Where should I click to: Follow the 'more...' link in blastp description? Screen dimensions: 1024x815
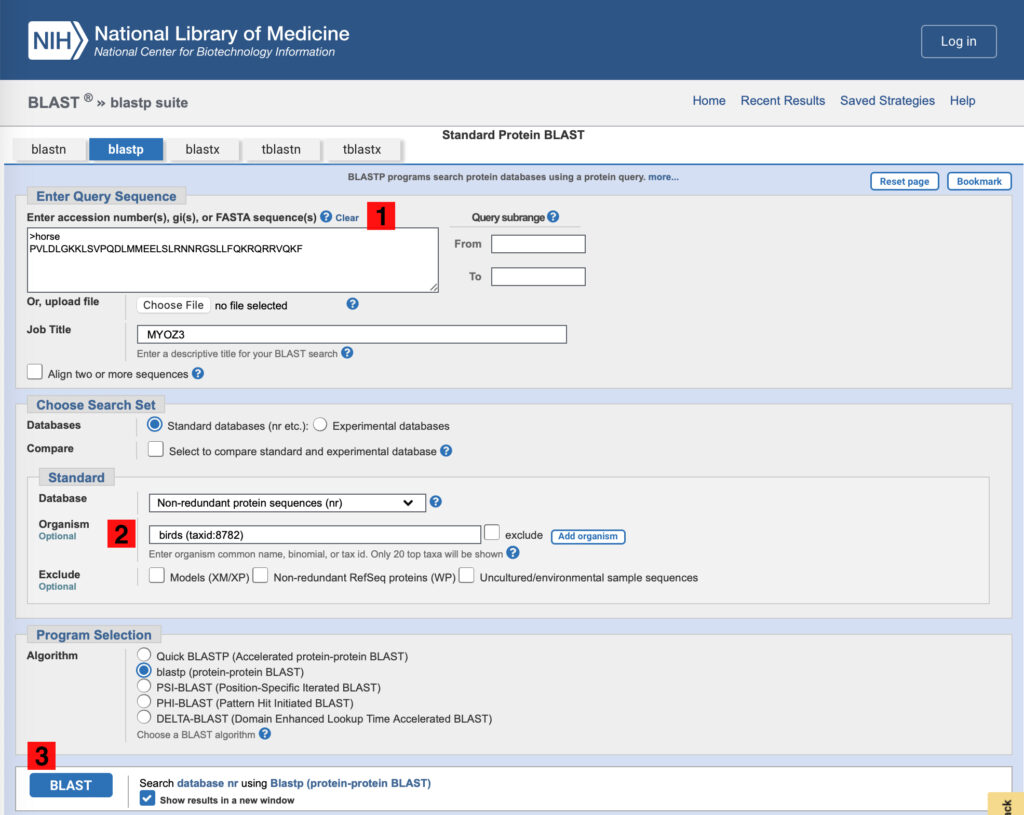663,177
